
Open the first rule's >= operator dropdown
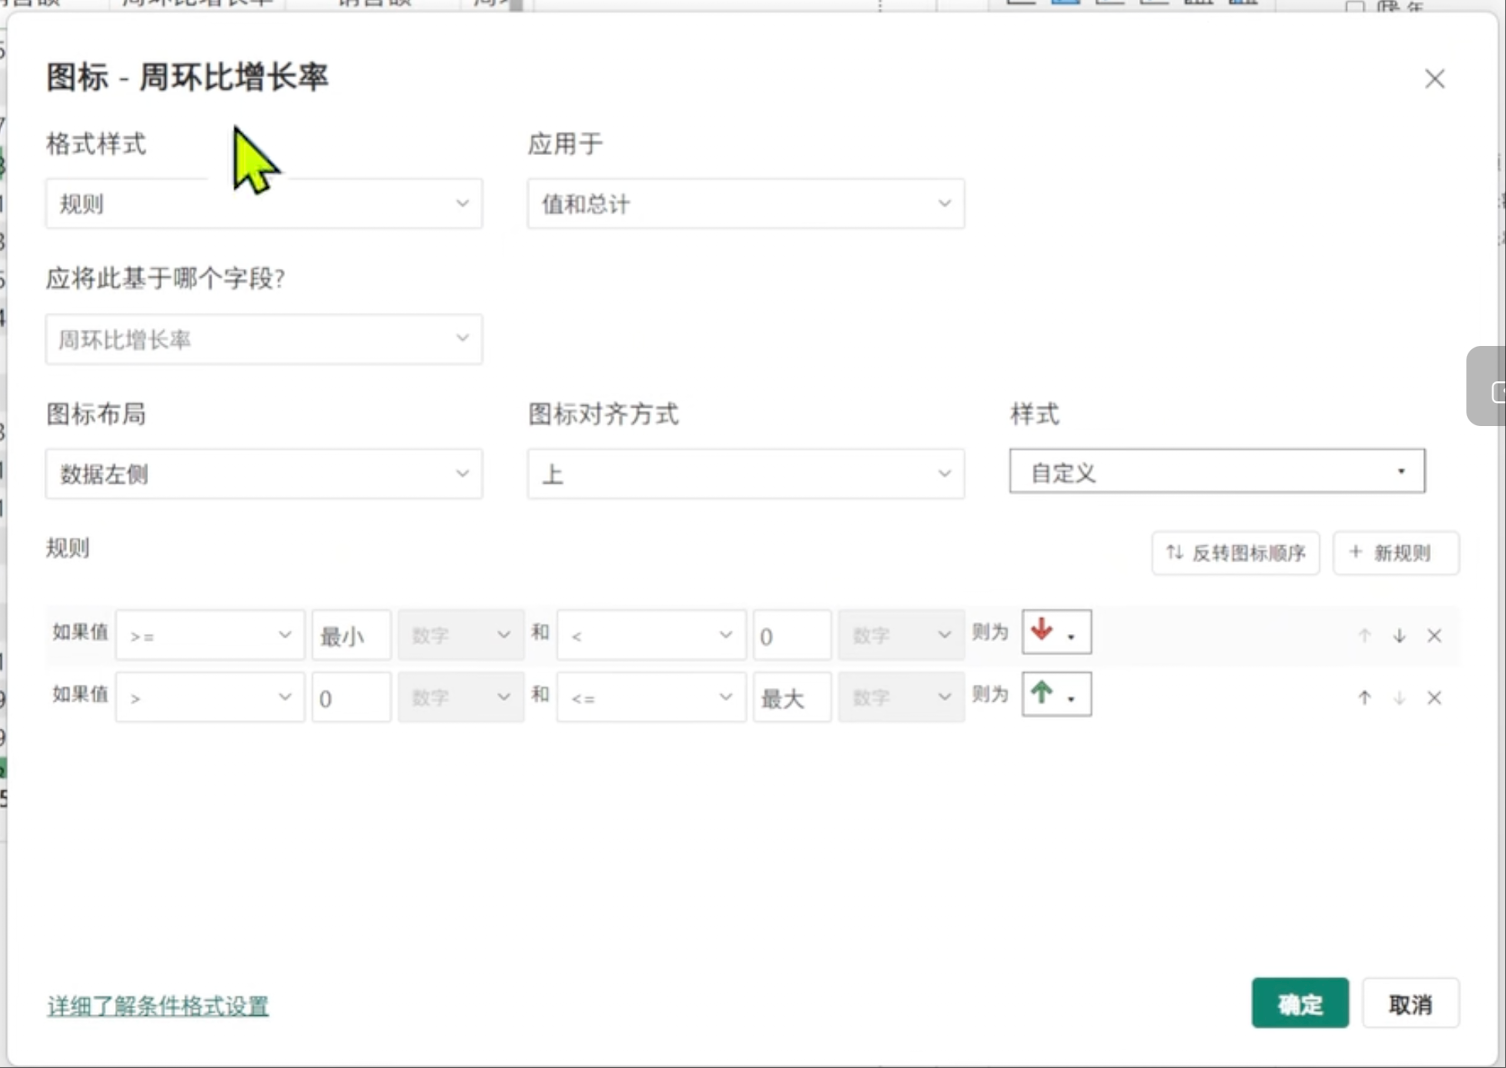[x=209, y=634]
